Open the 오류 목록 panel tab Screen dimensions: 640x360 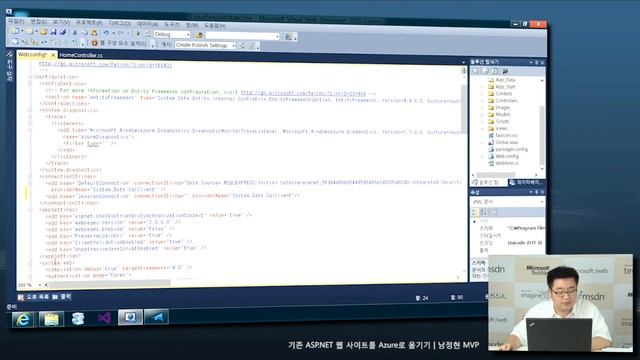click(34, 297)
